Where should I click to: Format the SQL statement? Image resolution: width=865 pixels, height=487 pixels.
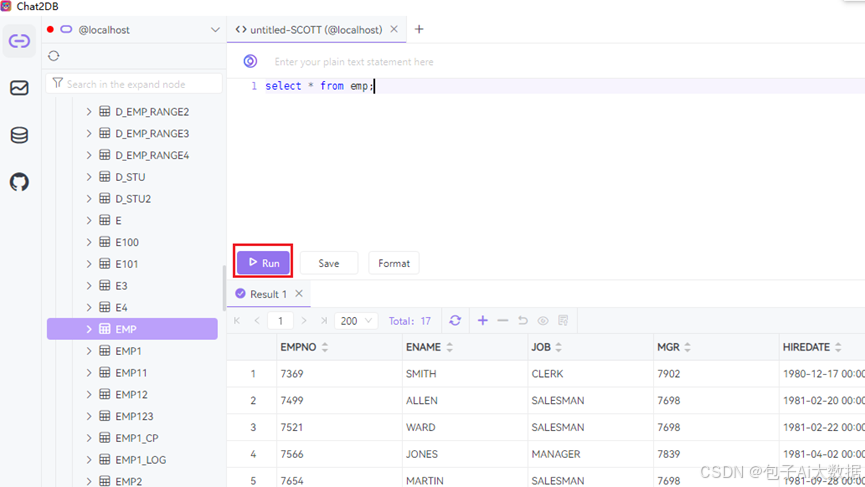[394, 263]
